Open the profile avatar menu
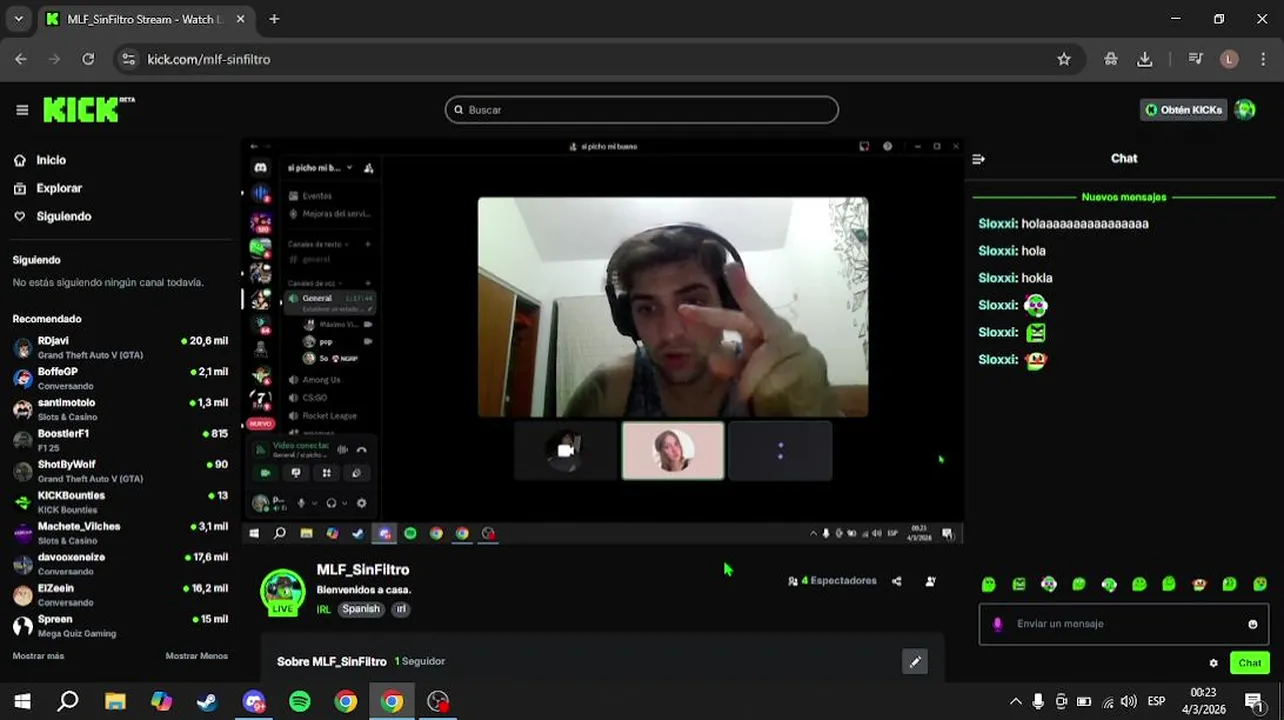 [1245, 110]
